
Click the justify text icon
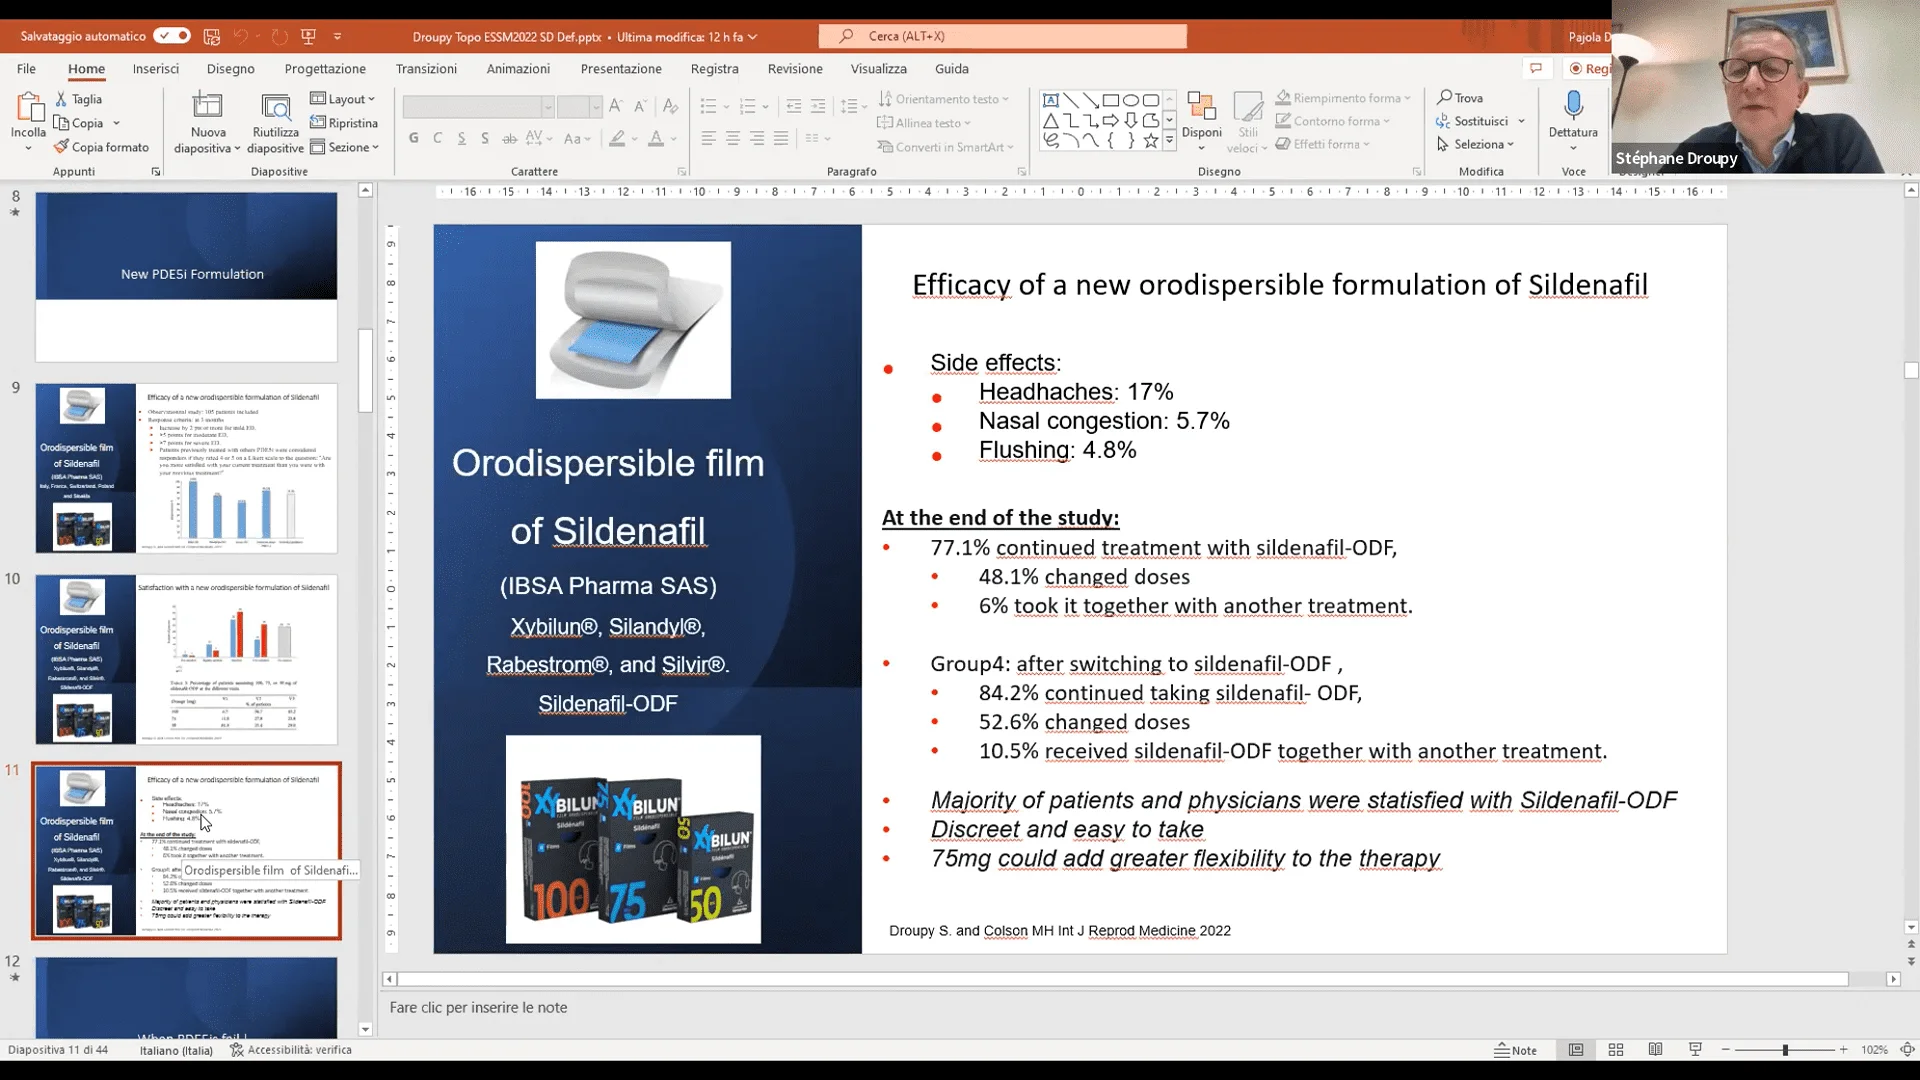(781, 138)
